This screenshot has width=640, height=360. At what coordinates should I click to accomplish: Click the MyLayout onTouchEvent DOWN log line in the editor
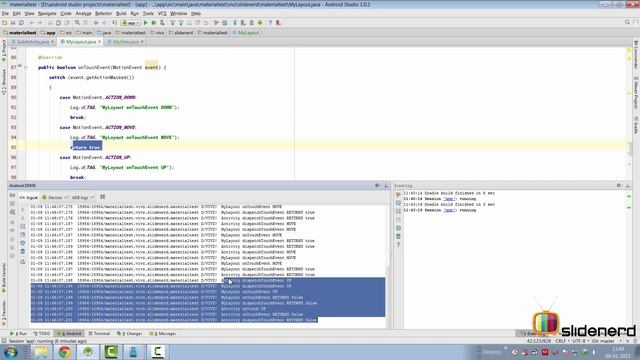(x=124, y=107)
